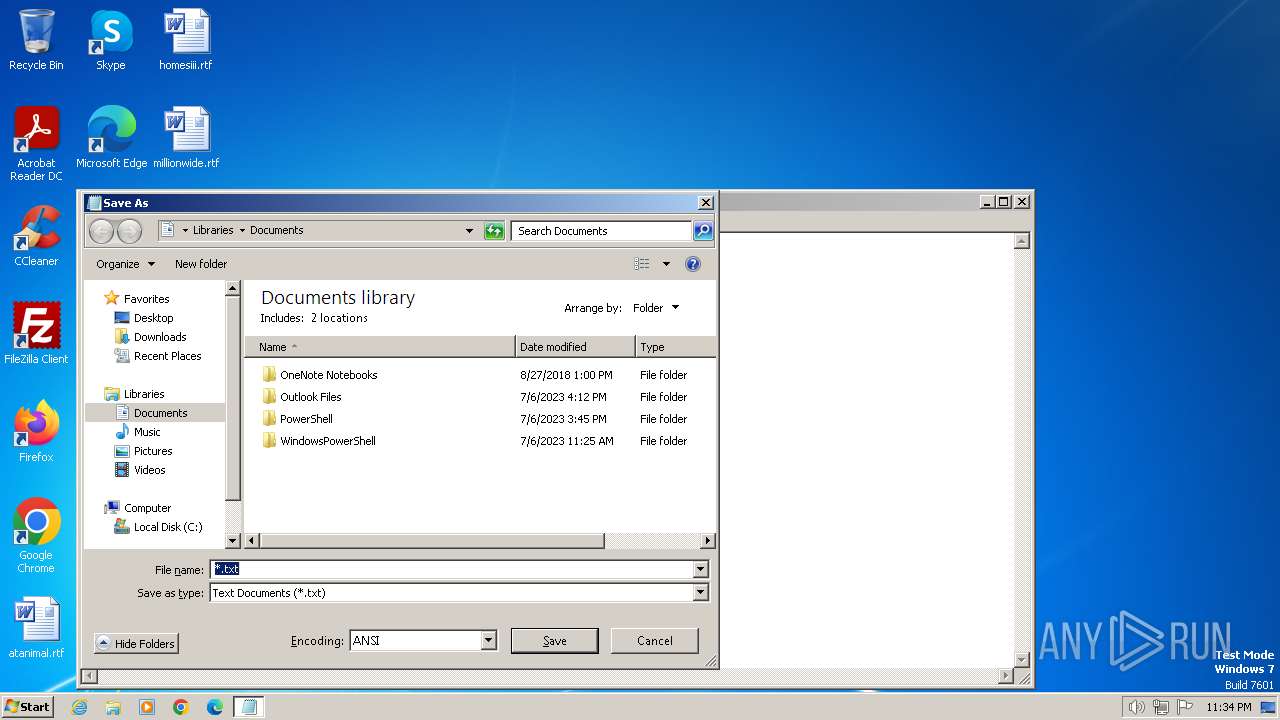Screen dimensions: 1280x720
Task: Sort by the Name column header
Action: click(x=380, y=347)
